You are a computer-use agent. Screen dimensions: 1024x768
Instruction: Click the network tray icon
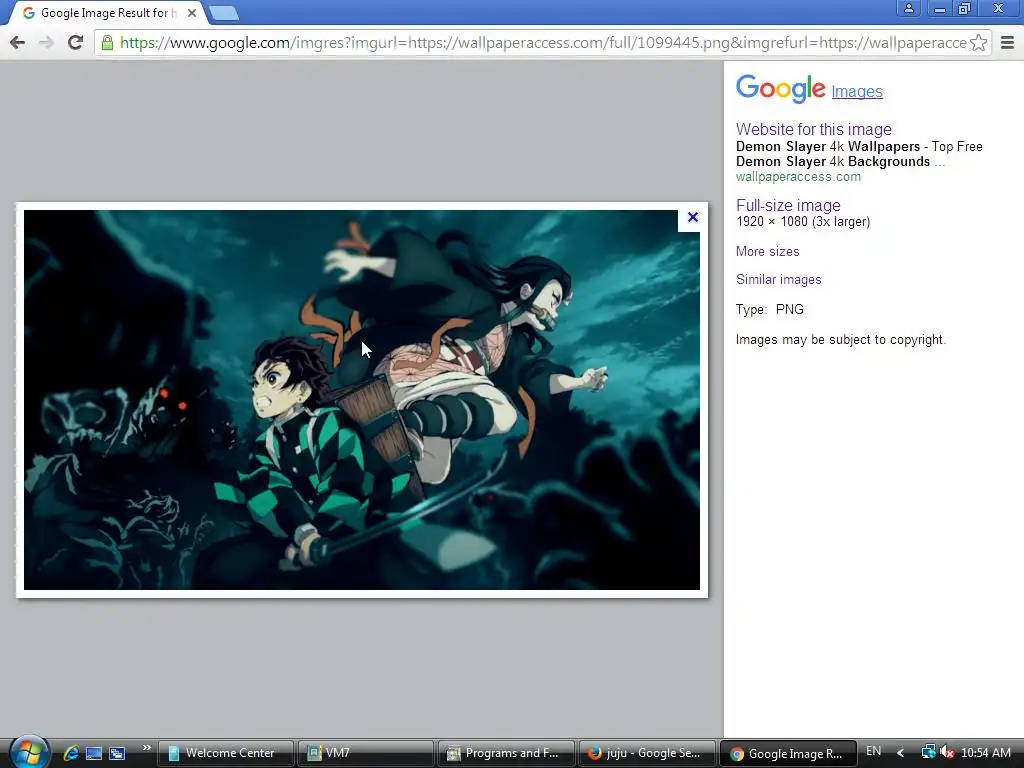click(x=928, y=752)
